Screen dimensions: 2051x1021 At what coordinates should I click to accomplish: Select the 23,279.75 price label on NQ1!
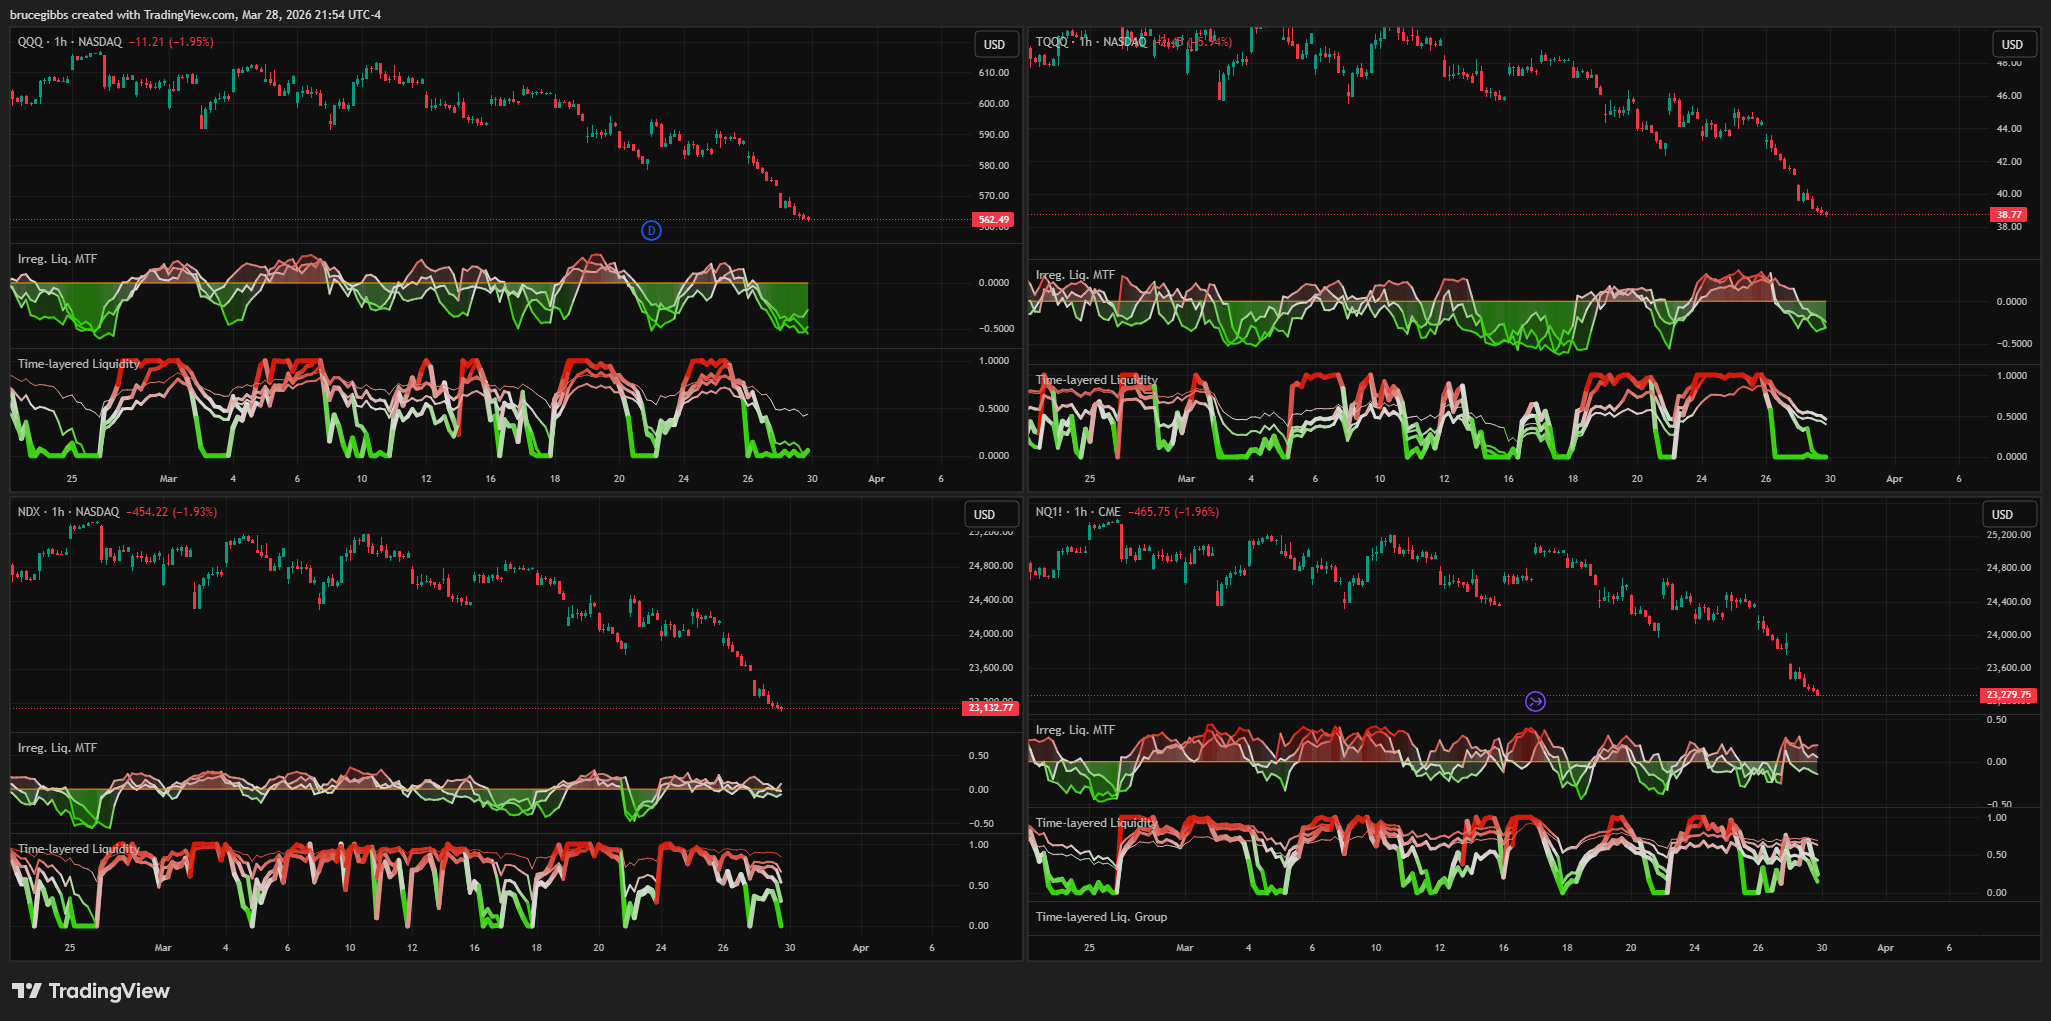pyautogui.click(x=2008, y=695)
